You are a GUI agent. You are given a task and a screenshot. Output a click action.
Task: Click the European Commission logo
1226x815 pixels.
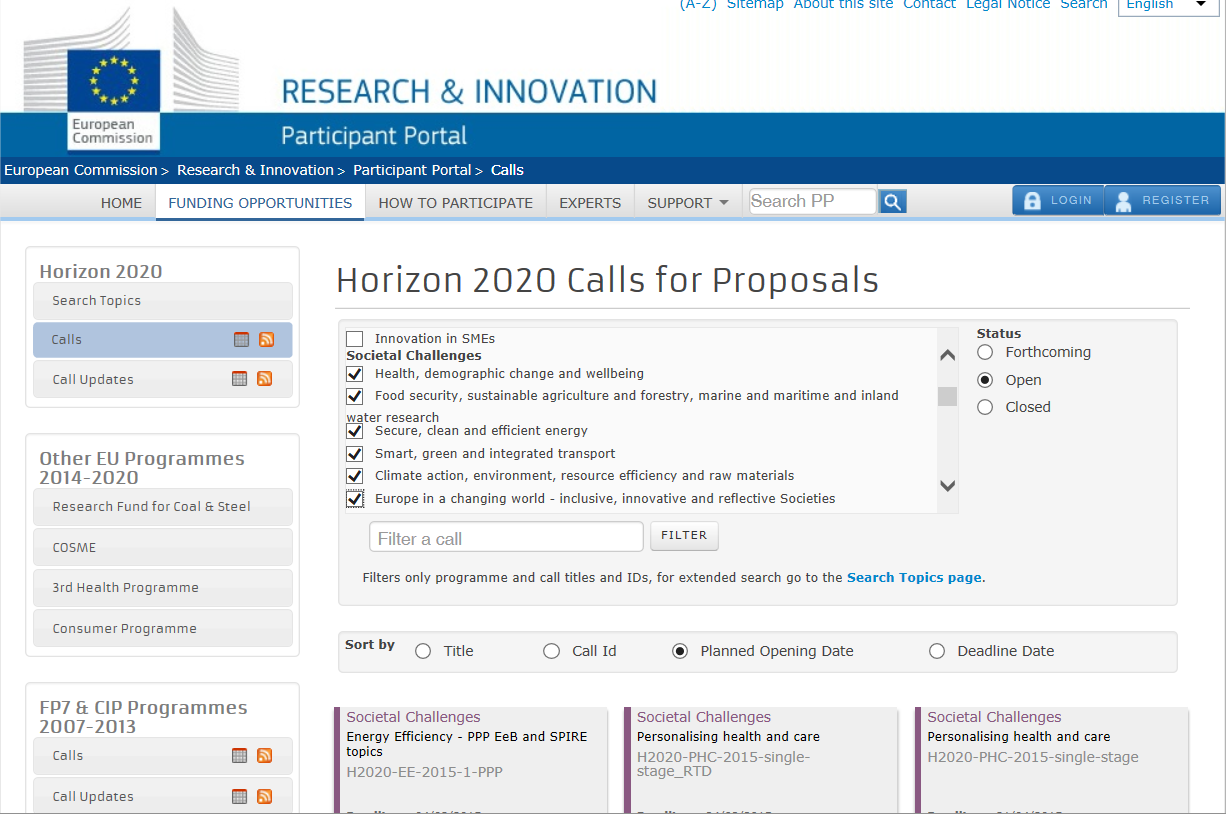tap(113, 98)
